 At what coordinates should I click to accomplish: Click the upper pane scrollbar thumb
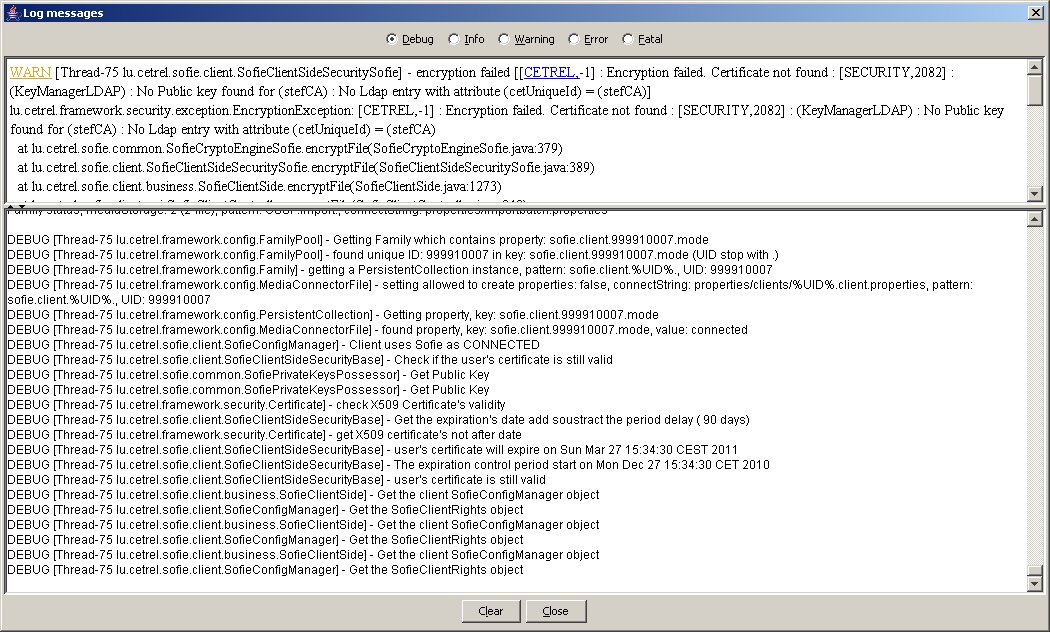[x=1035, y=90]
